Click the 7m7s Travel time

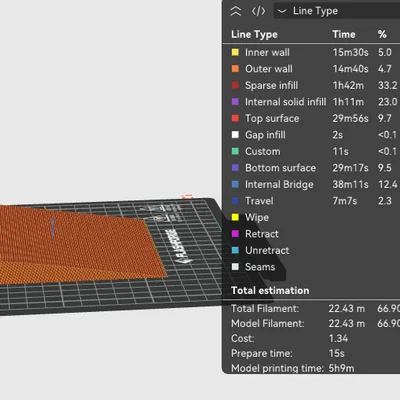click(345, 201)
